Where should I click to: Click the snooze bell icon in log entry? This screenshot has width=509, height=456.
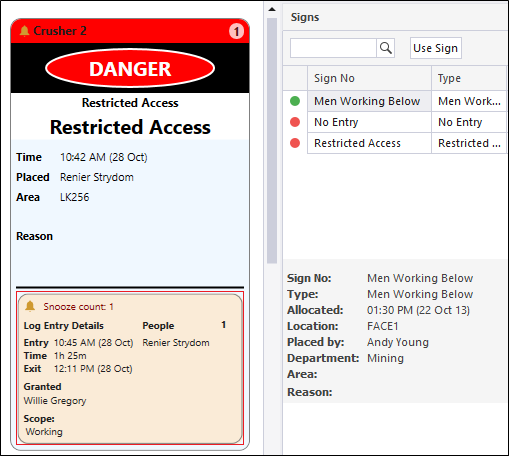pyautogui.click(x=30, y=306)
